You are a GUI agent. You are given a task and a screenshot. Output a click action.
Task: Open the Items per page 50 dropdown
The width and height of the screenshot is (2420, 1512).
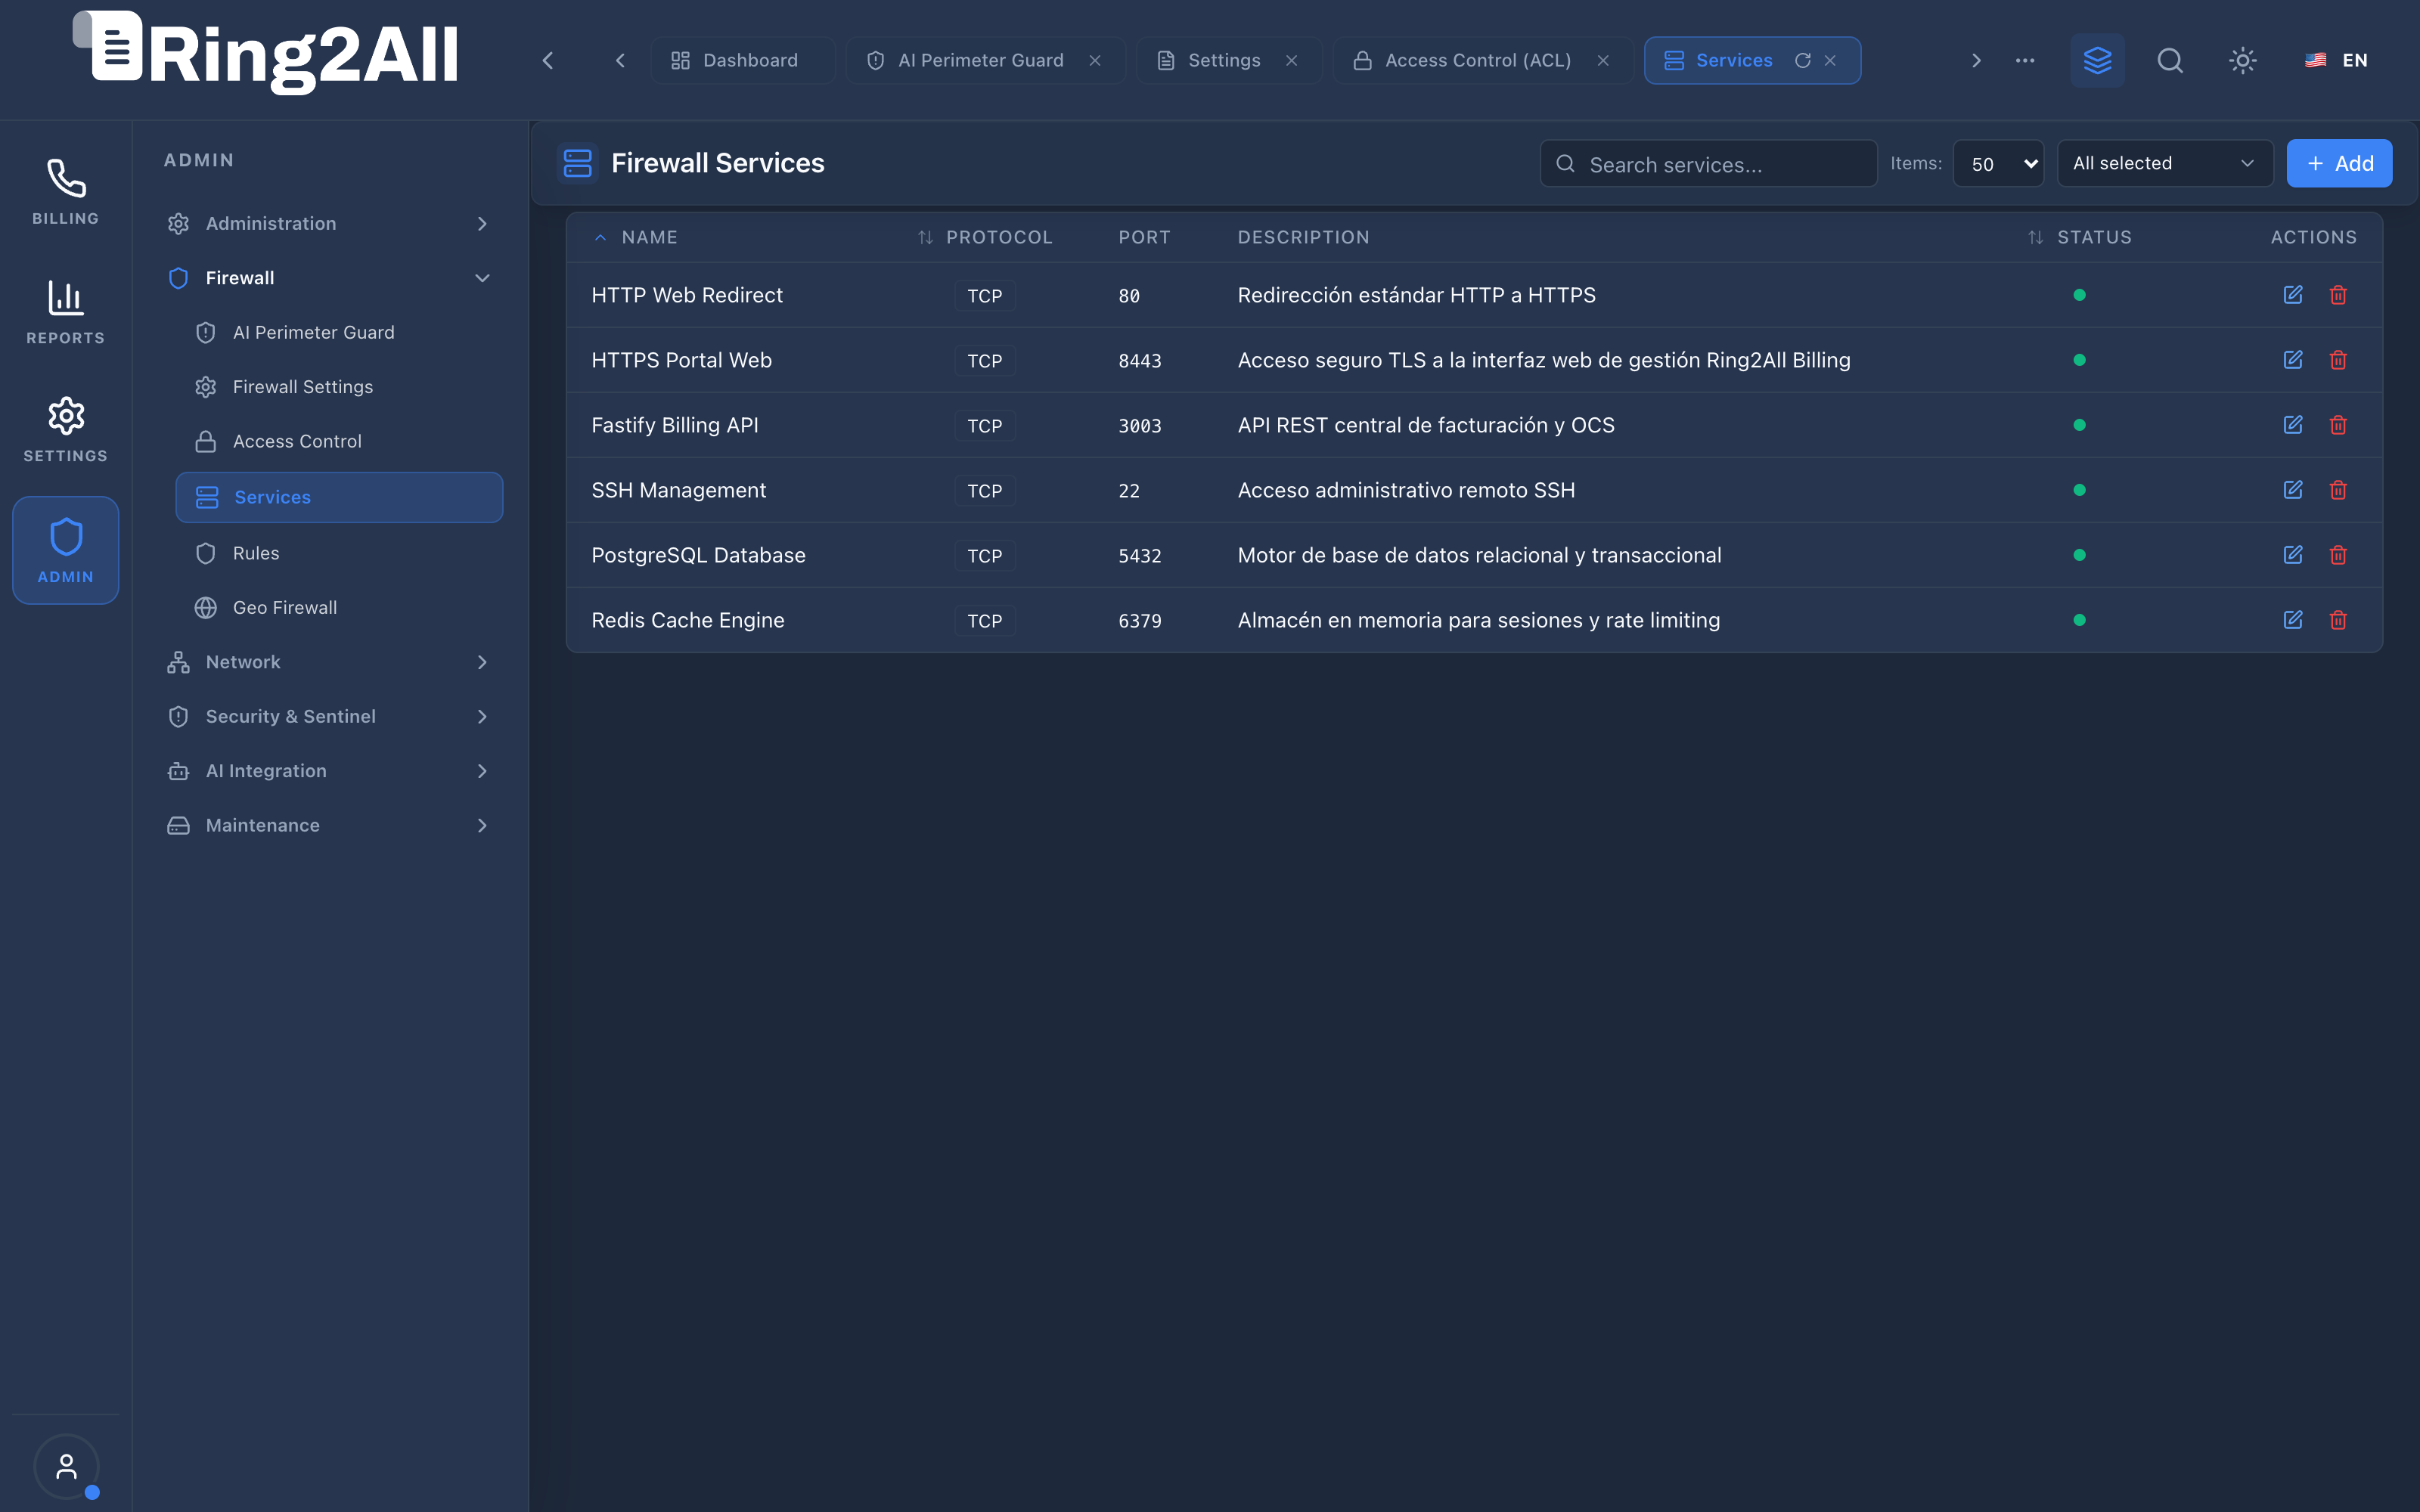[x=1998, y=164]
